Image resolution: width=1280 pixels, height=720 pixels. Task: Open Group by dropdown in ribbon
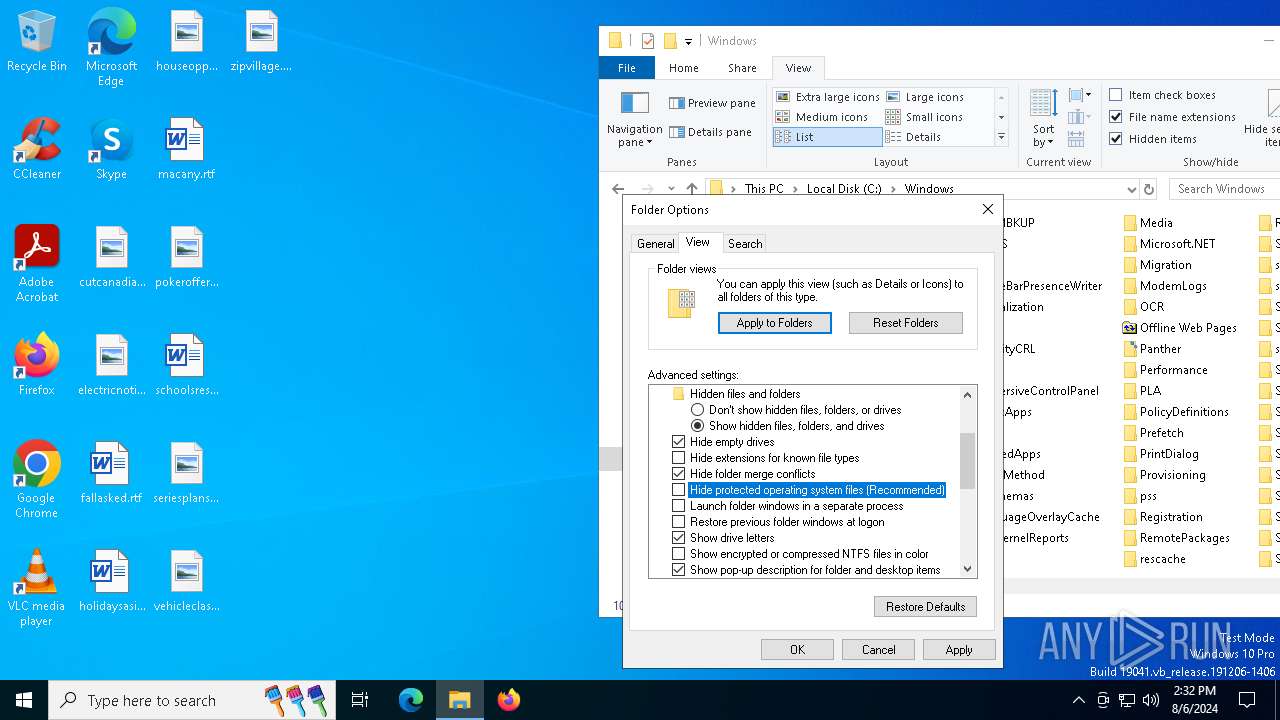coord(1080,96)
